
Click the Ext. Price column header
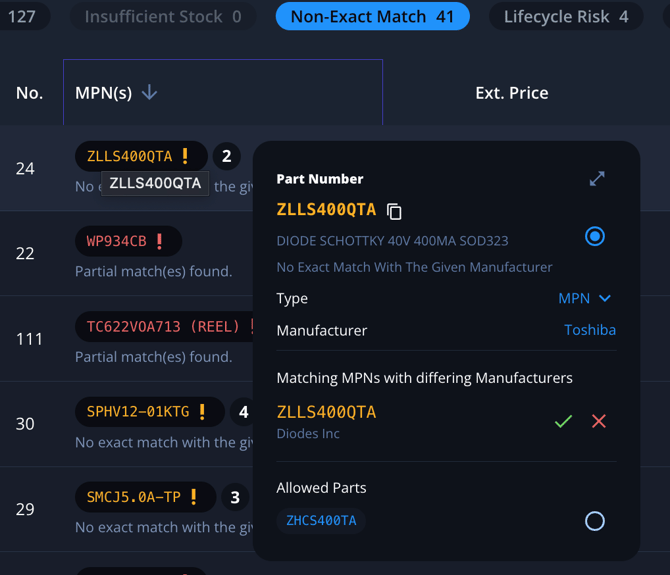pos(512,93)
